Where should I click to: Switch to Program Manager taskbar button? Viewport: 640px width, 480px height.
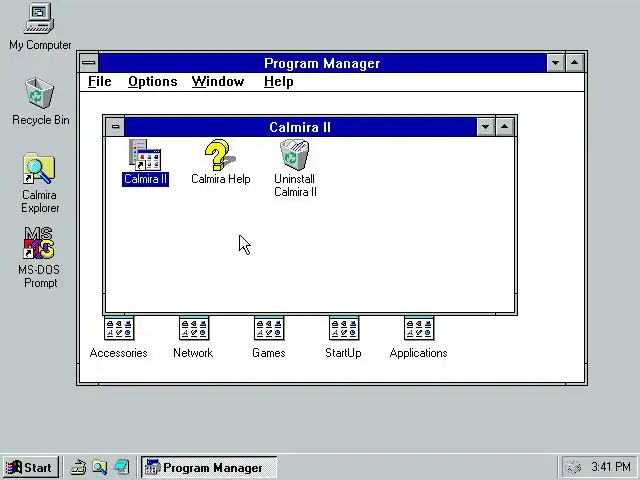pyautogui.click(x=209, y=467)
